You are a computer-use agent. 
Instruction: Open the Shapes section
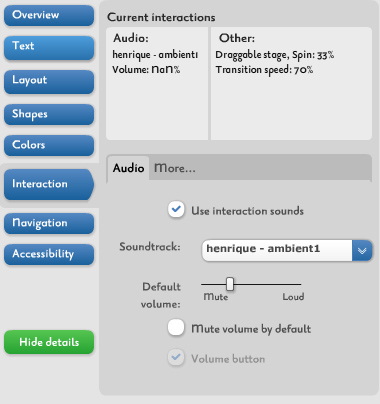pyautogui.click(x=49, y=114)
